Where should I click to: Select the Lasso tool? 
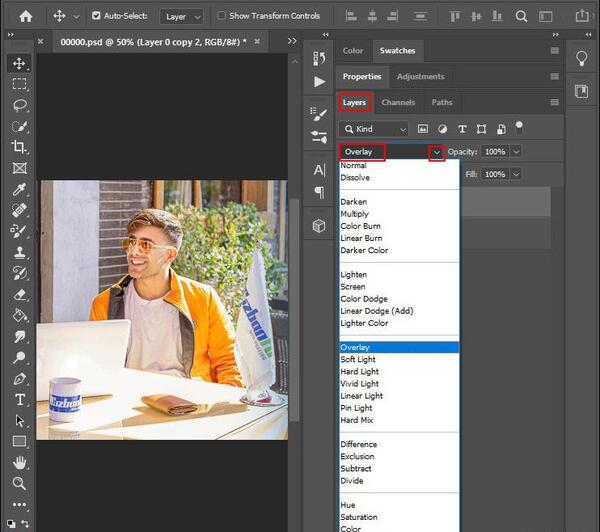coord(19,105)
